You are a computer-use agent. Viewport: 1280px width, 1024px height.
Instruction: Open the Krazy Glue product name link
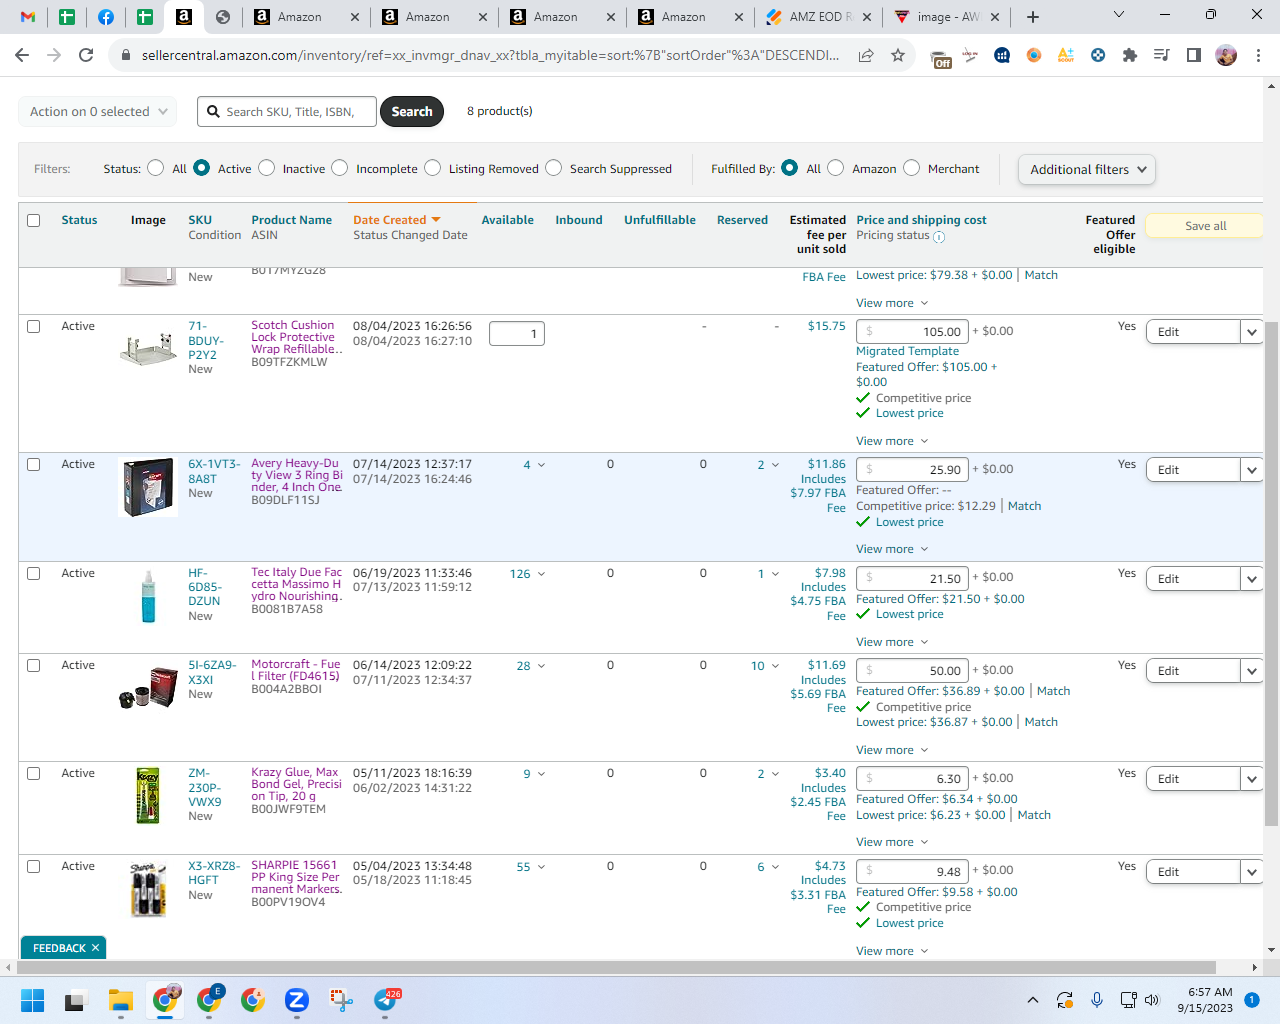[296, 785]
